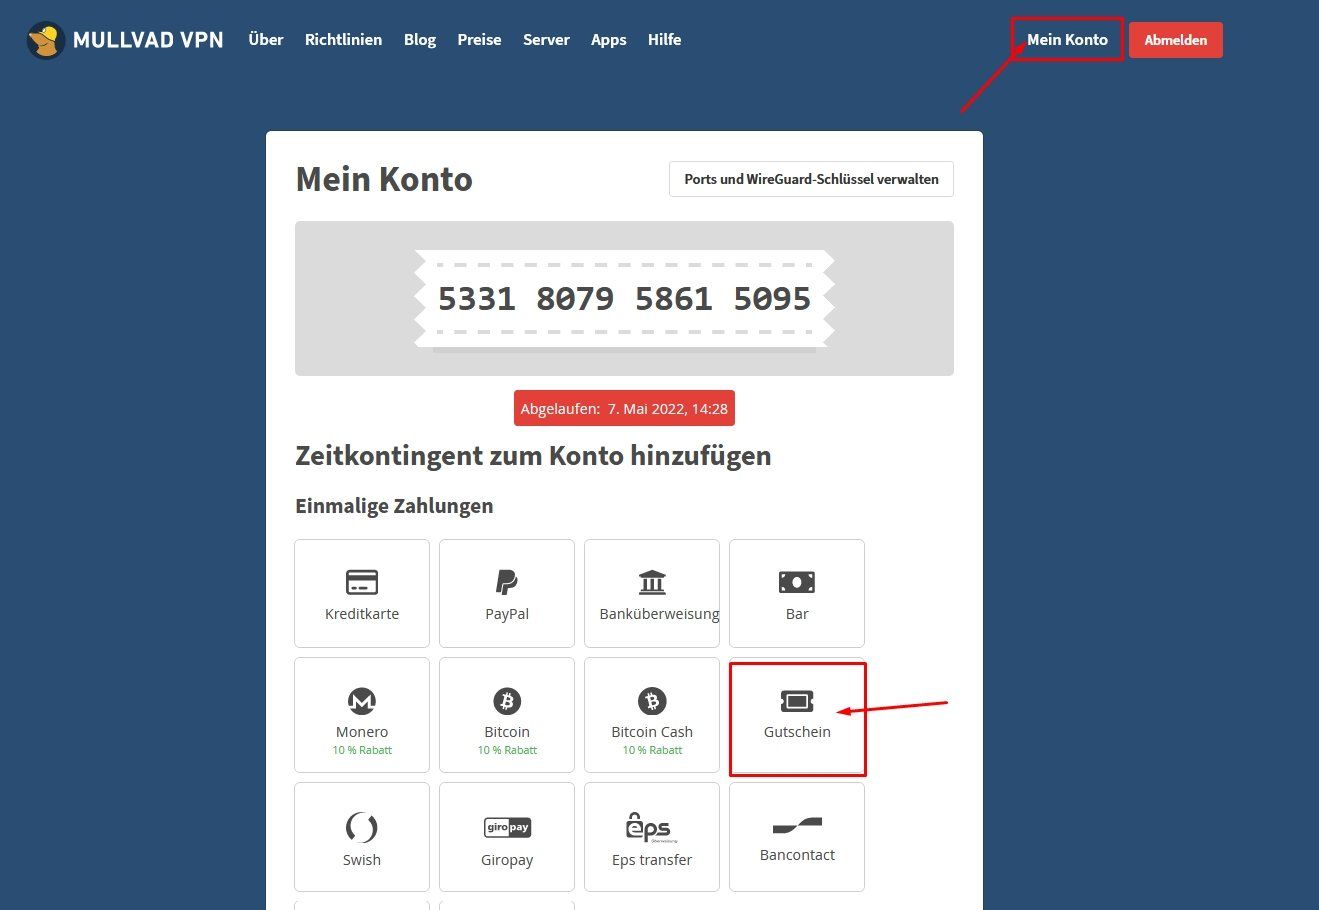Choose the Giropay logo icon
The height and width of the screenshot is (910, 1319).
pos(507,828)
